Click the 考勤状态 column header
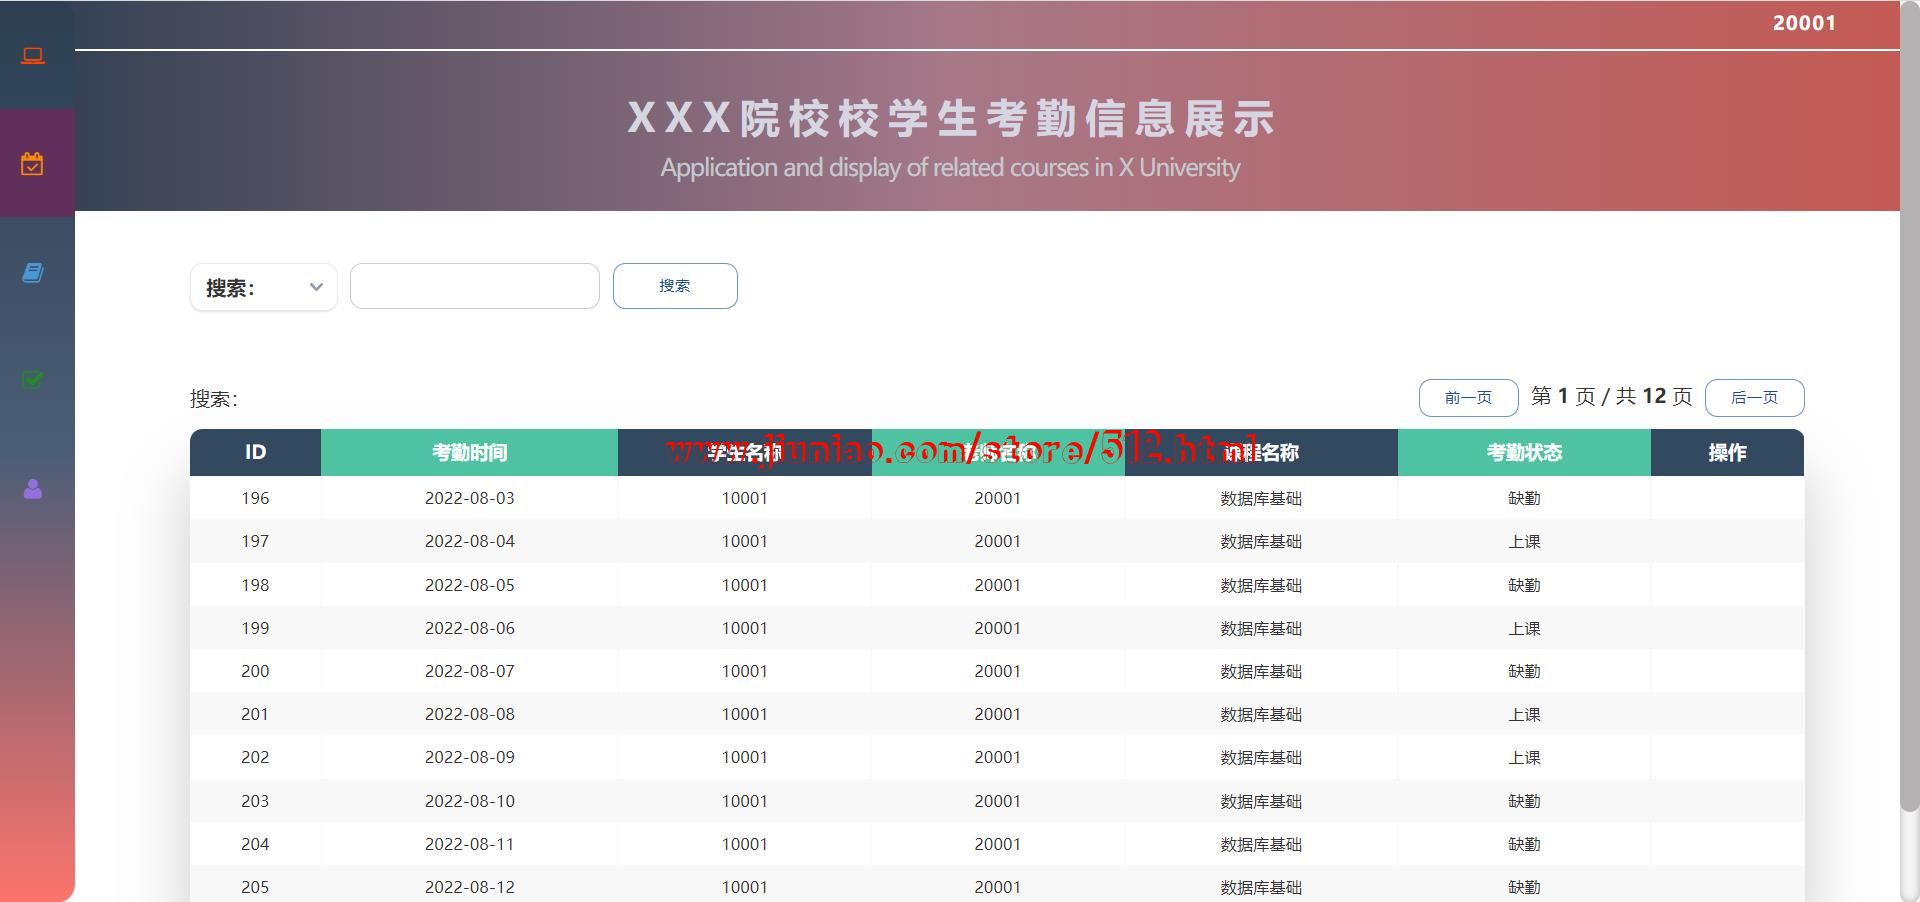Viewport: 1920px width, 902px height. point(1524,453)
